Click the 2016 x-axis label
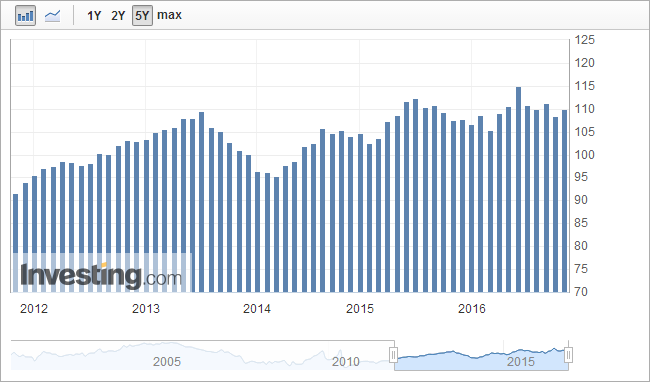Screen dimensions: 650x382 [471, 309]
